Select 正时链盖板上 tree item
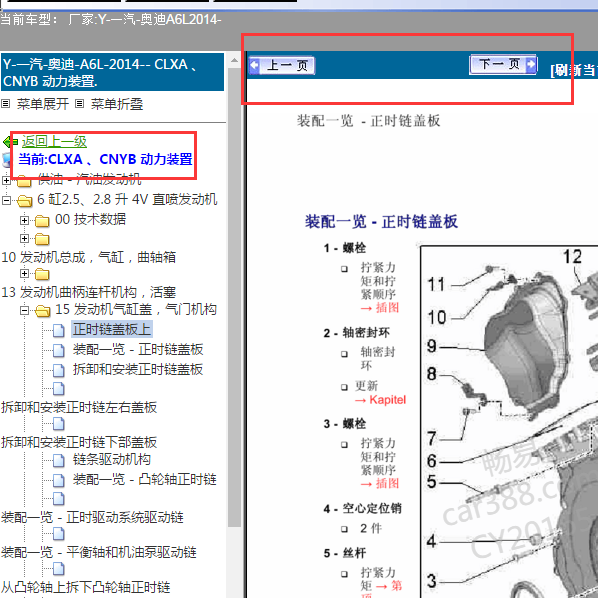 112,329
